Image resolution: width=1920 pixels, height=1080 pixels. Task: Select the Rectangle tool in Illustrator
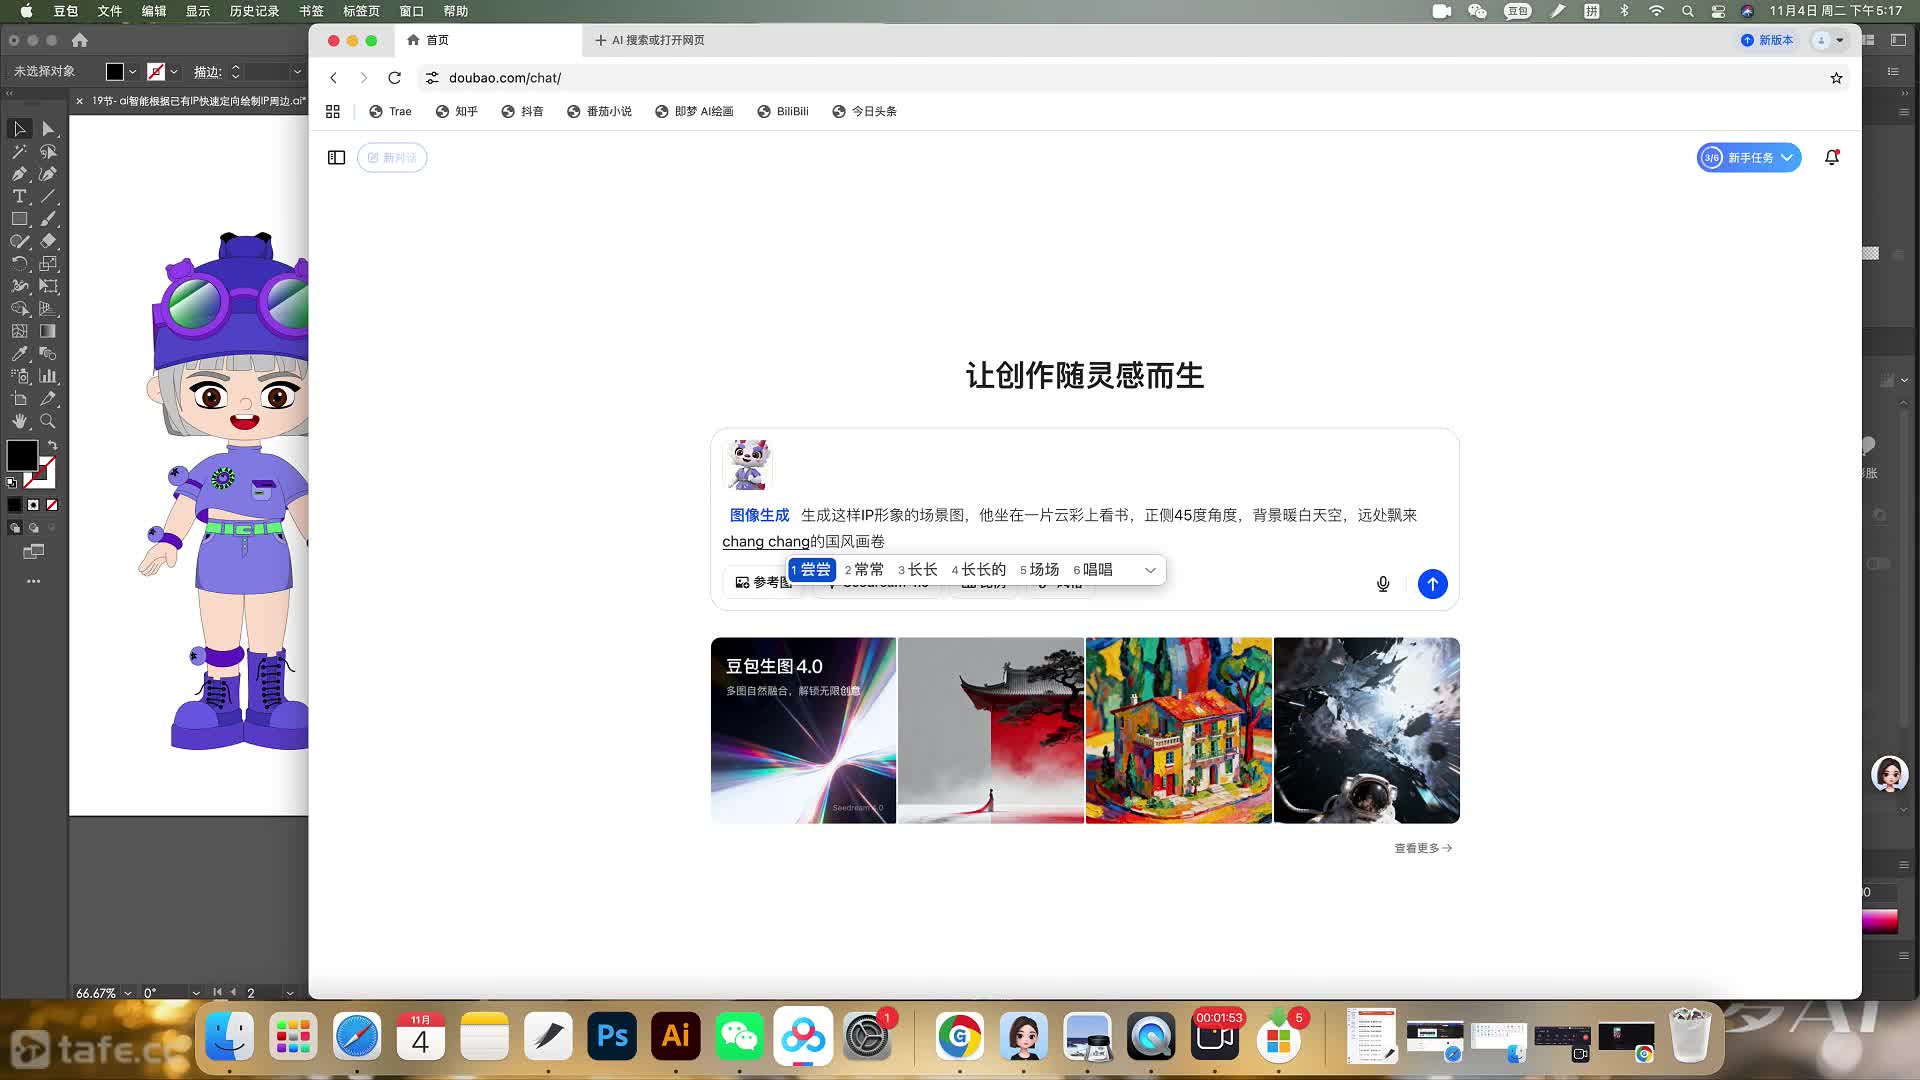[x=19, y=219]
